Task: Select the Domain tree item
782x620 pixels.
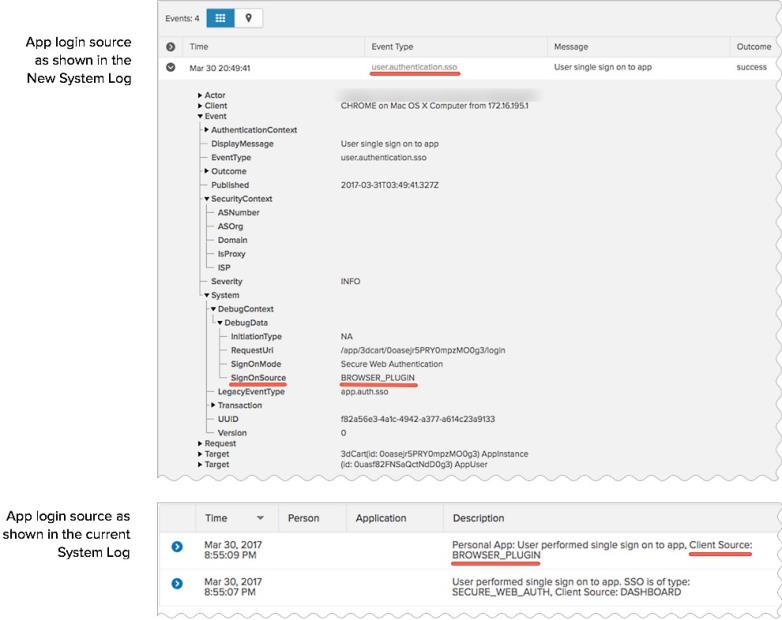Action: [232, 240]
